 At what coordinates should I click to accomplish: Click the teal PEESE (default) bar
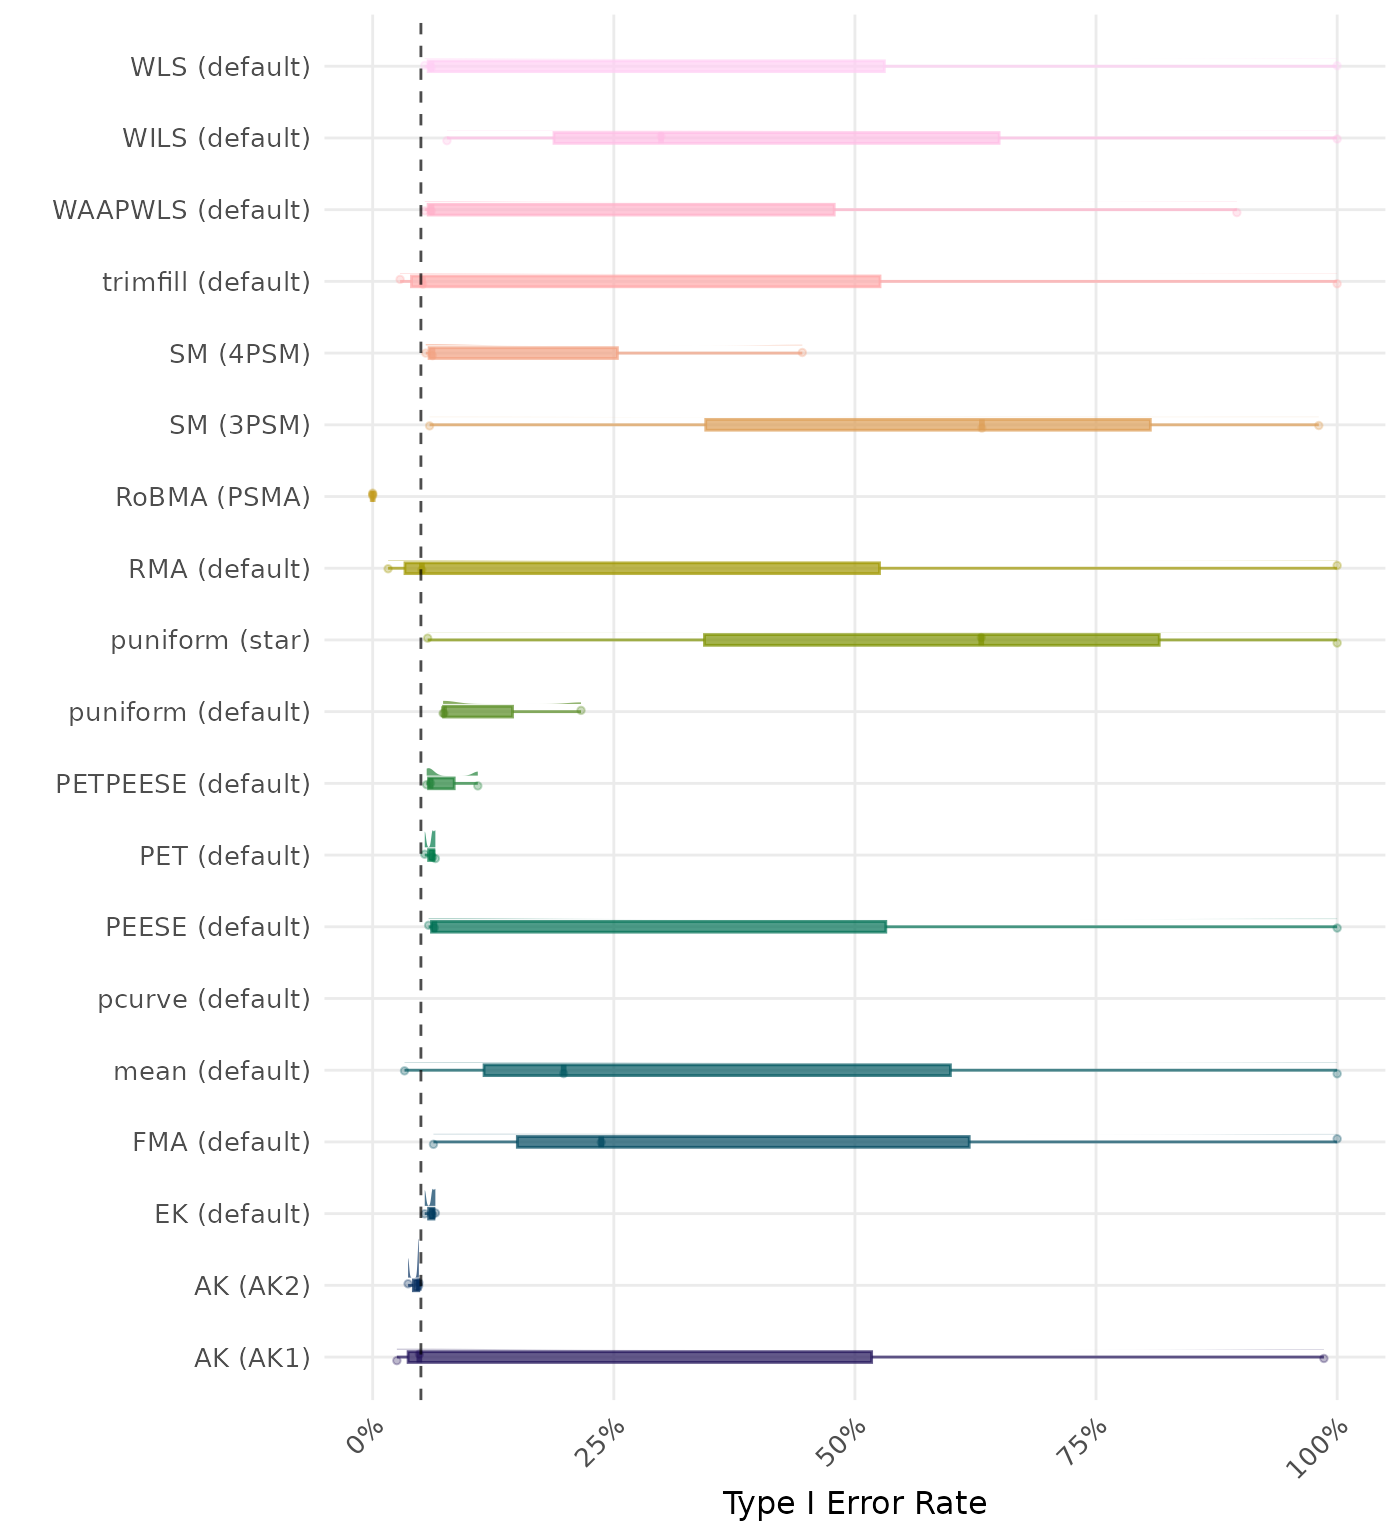pyautogui.click(x=658, y=927)
